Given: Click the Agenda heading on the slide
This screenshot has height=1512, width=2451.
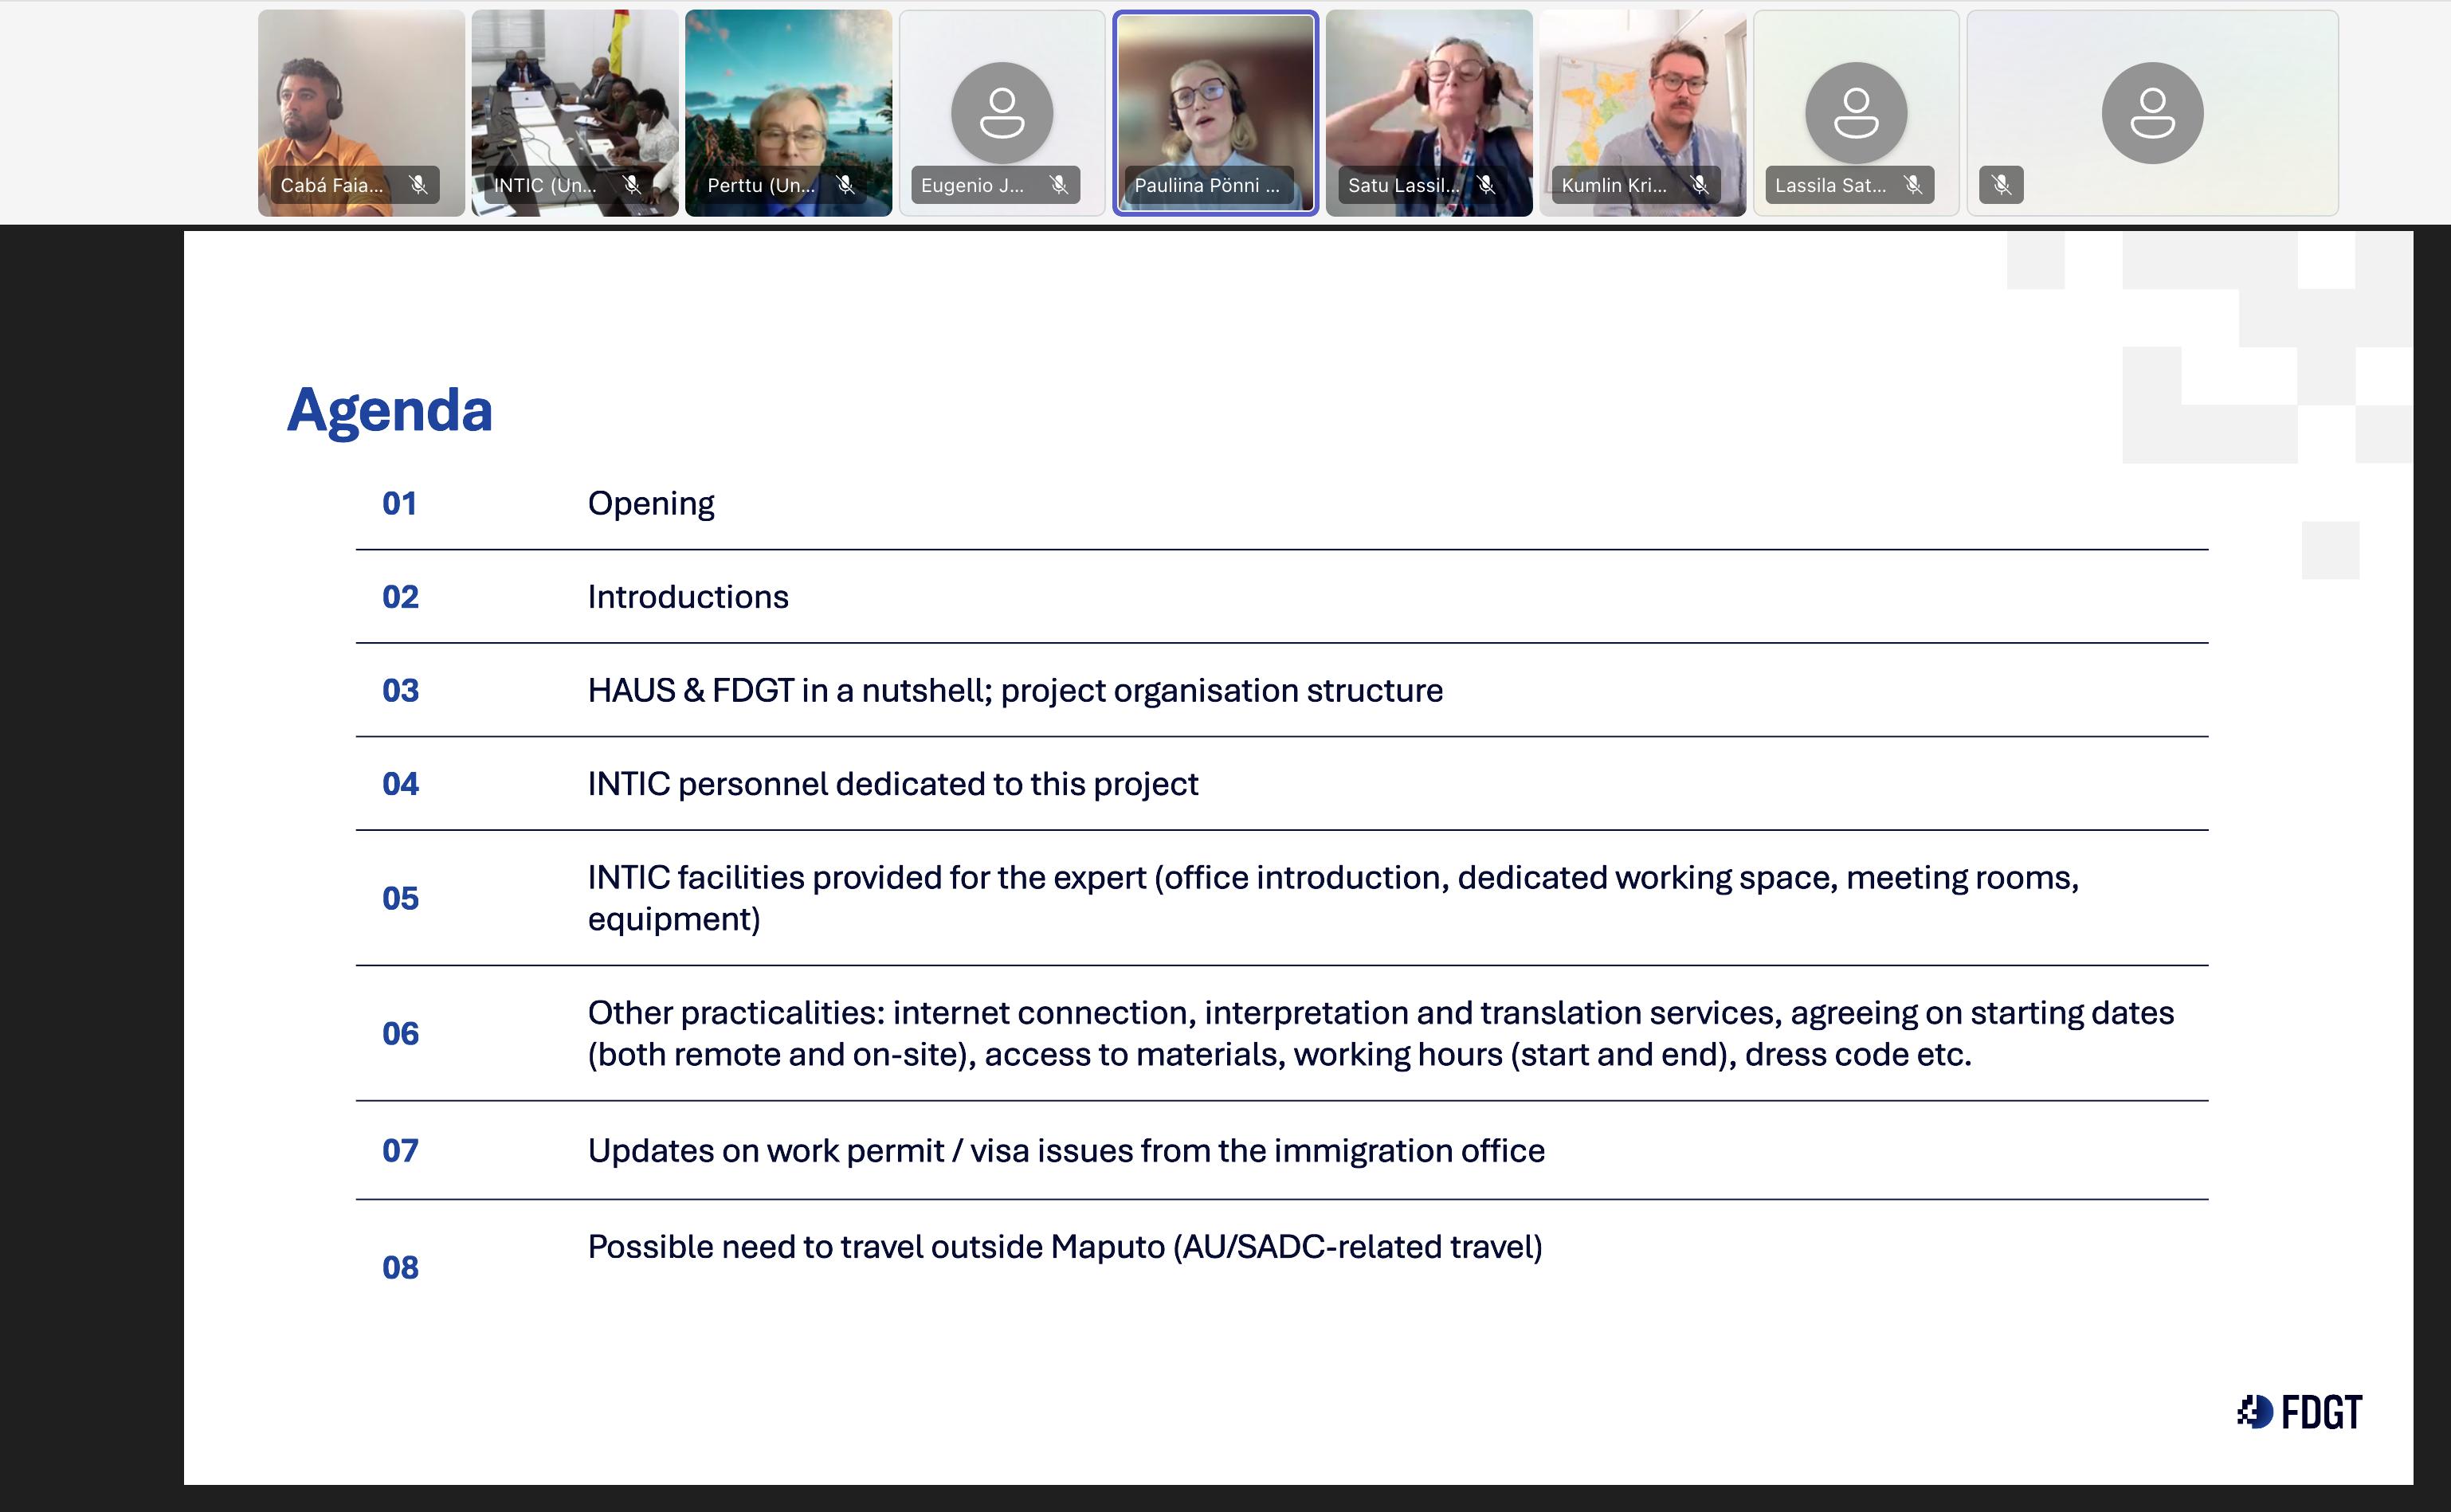Looking at the screenshot, I should (390, 410).
